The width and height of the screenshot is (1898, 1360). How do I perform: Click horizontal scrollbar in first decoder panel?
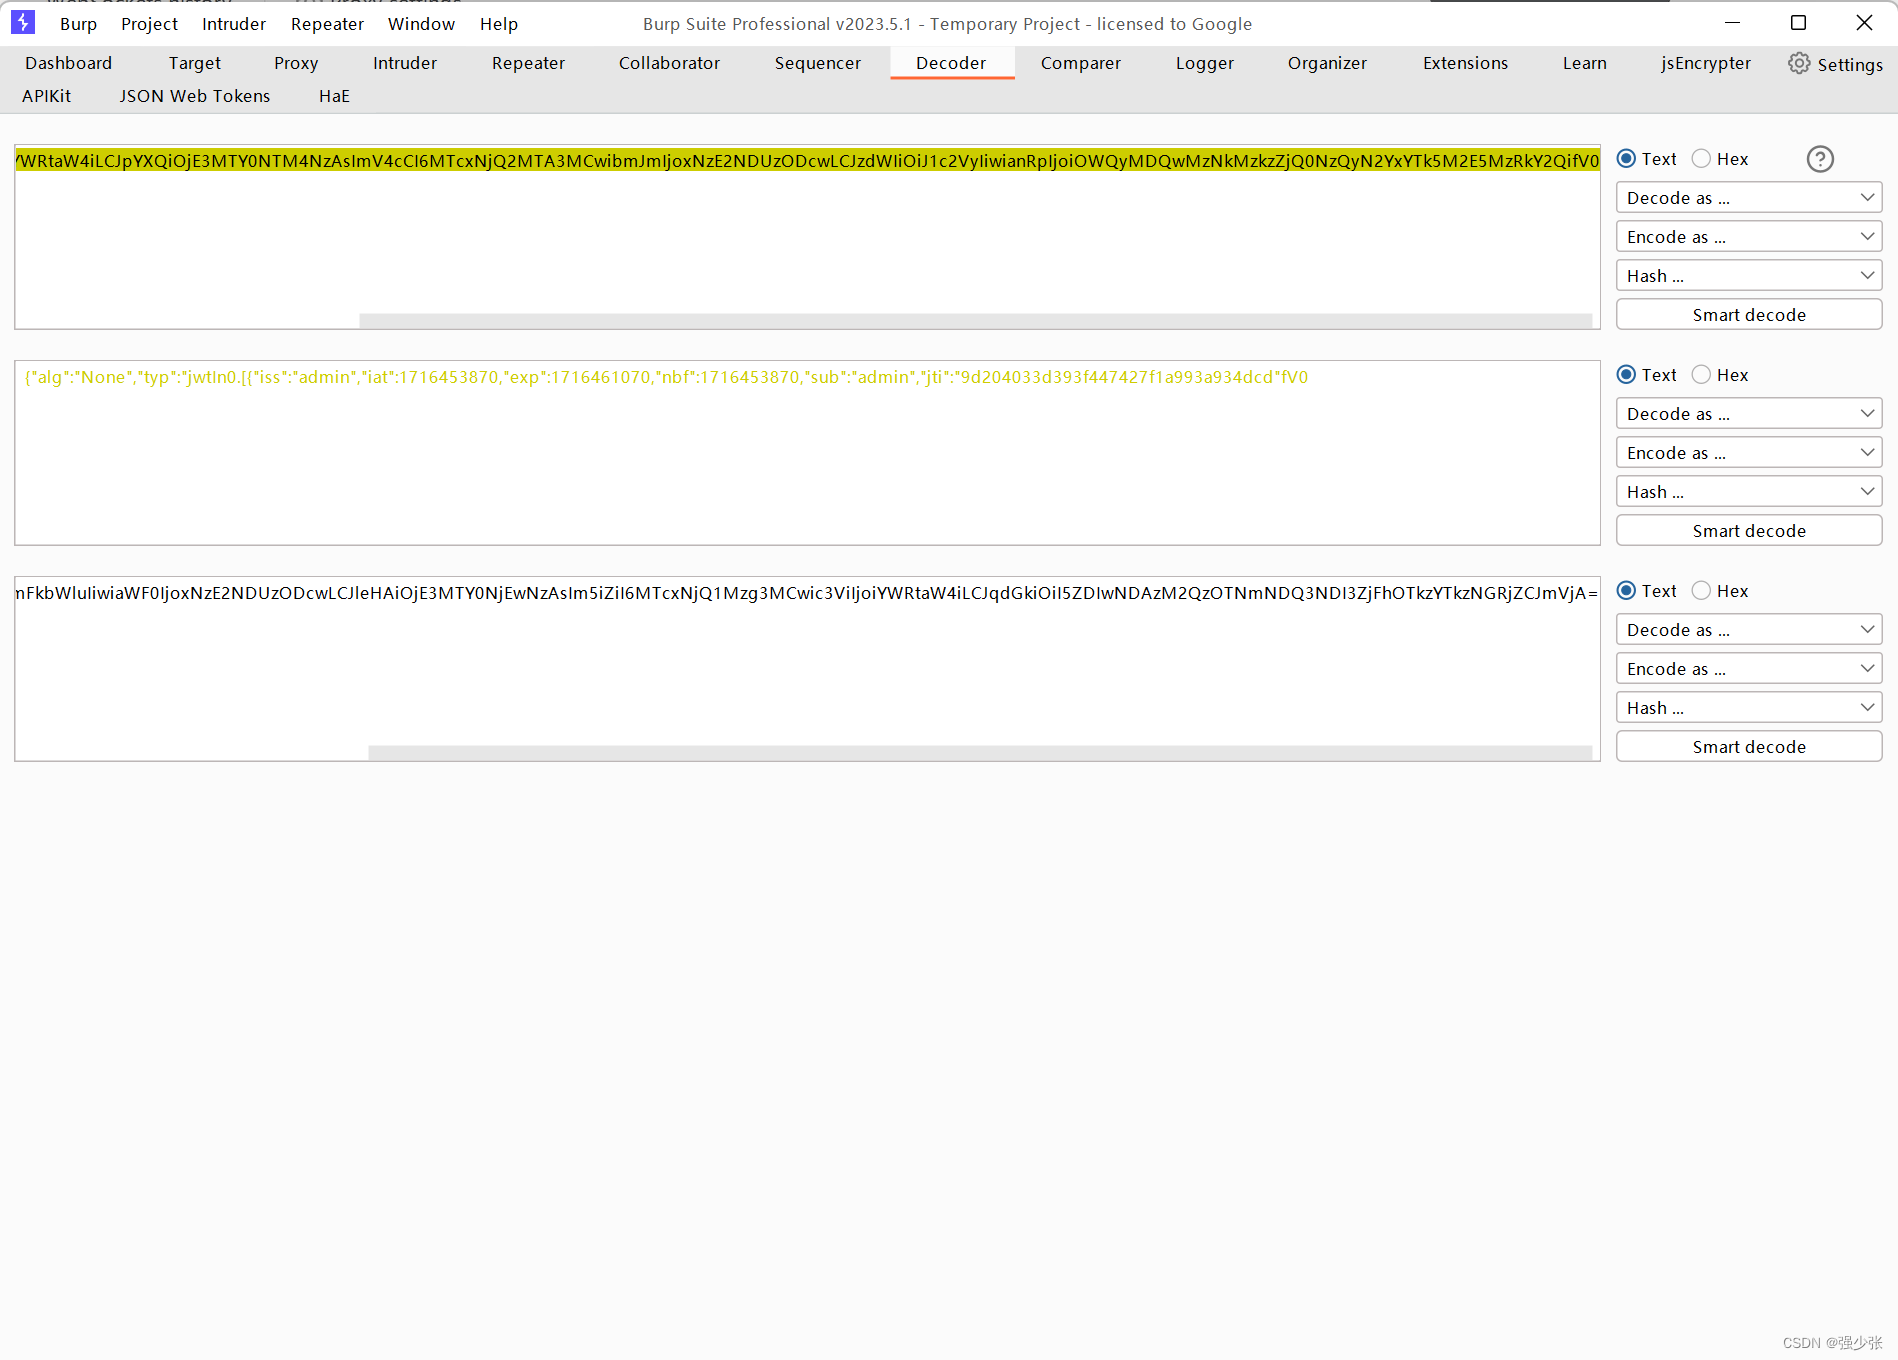(975, 321)
